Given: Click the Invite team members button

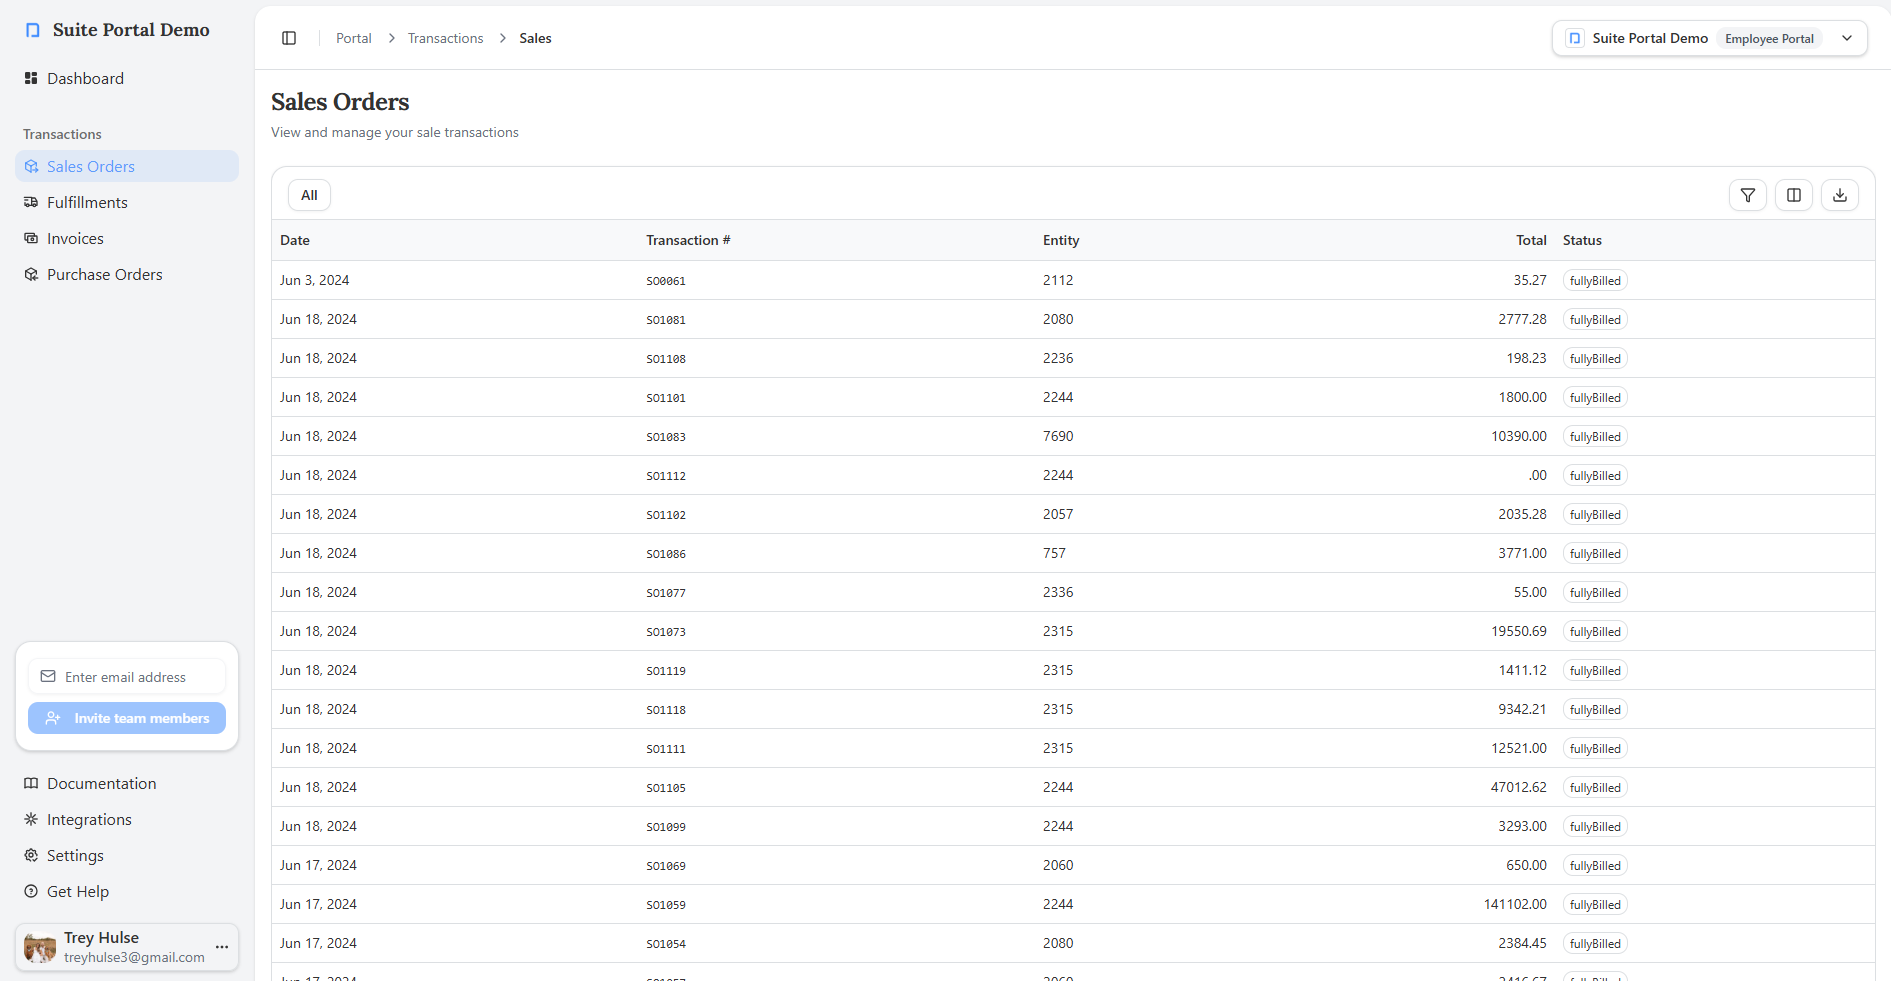Looking at the screenshot, I should pyautogui.click(x=127, y=718).
